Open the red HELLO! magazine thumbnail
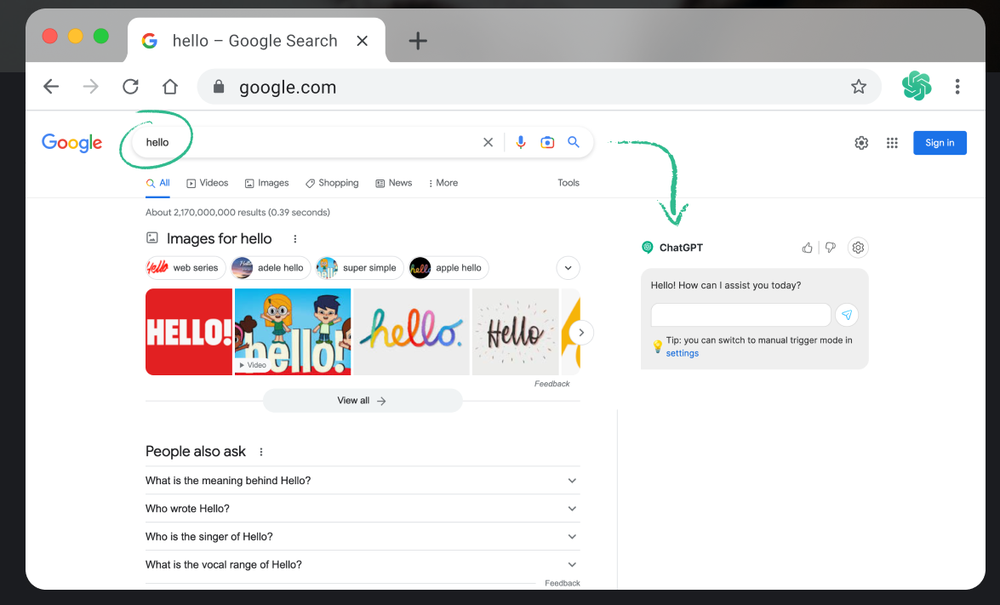This screenshot has height=605, width=1000. (189, 332)
